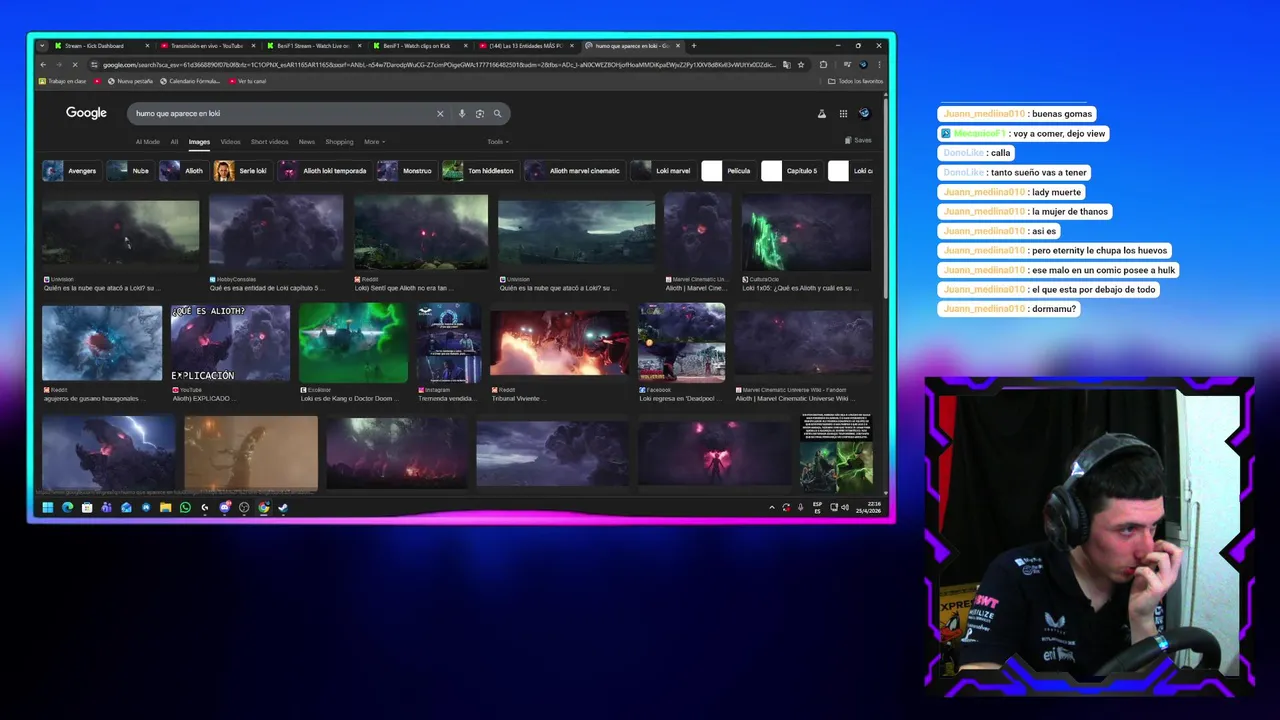Go to Google homepage via logo
This screenshot has width=1280, height=720.
[86, 113]
